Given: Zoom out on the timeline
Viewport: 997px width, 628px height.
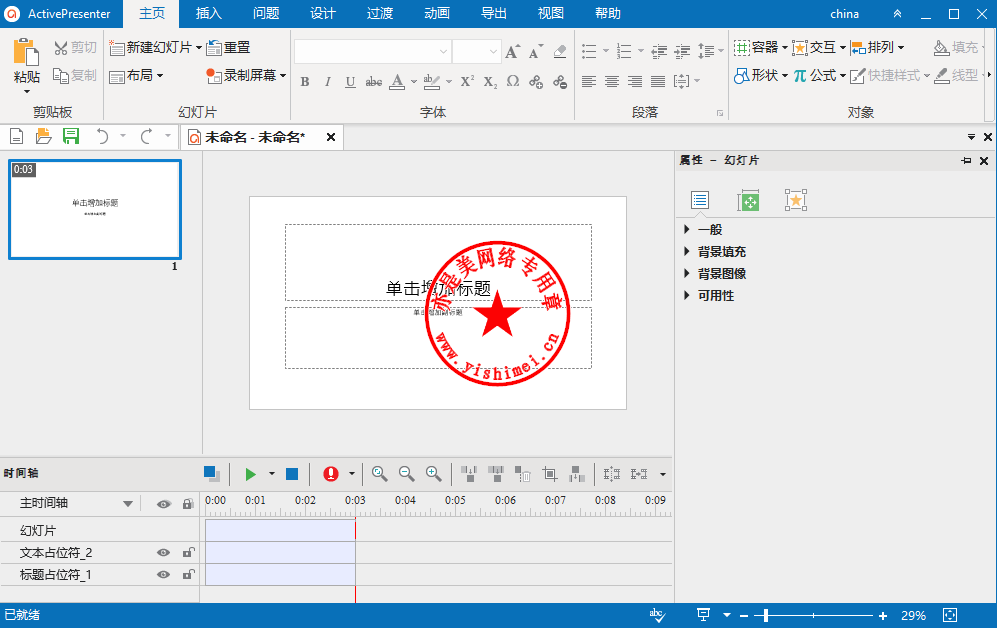Looking at the screenshot, I should 406,474.
